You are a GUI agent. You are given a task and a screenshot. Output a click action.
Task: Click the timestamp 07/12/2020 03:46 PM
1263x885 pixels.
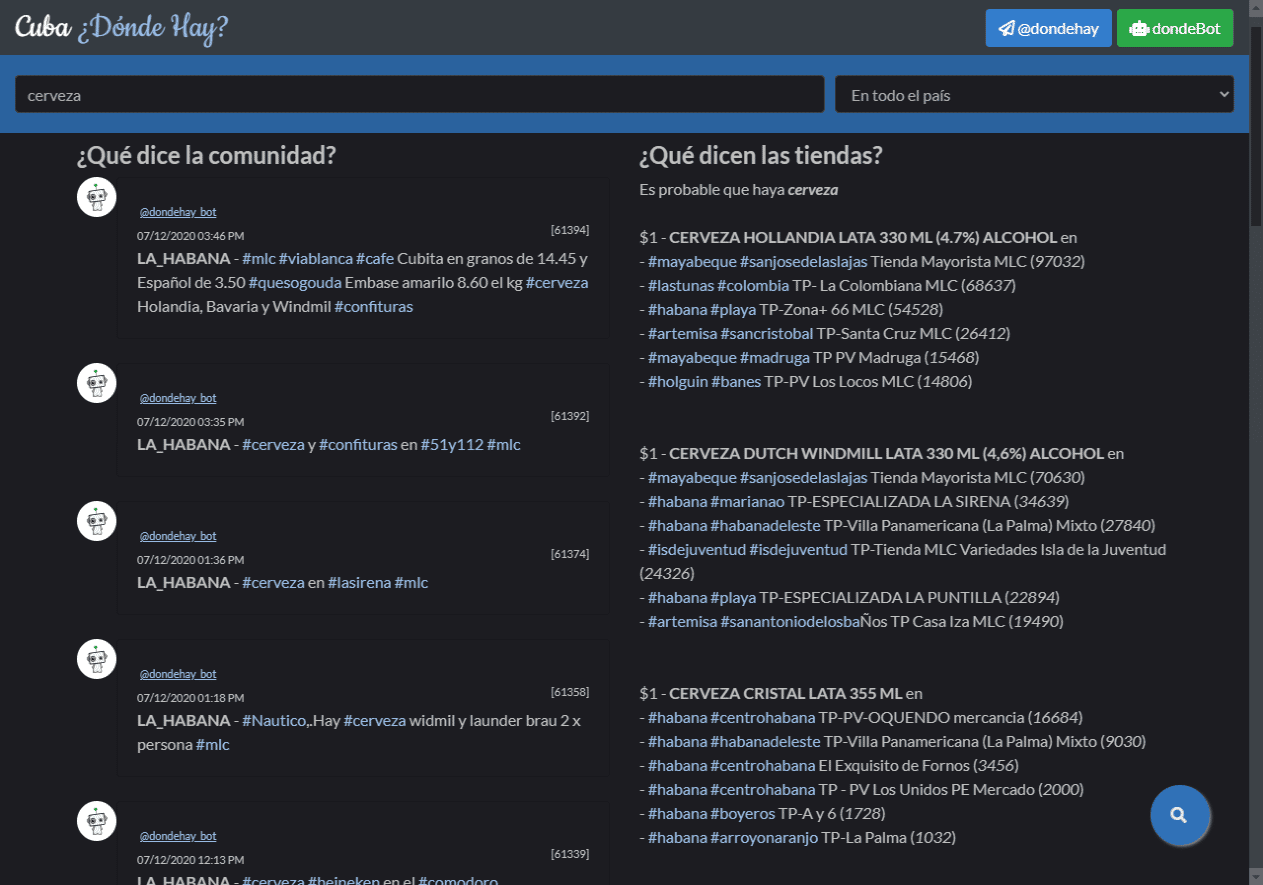[190, 236]
